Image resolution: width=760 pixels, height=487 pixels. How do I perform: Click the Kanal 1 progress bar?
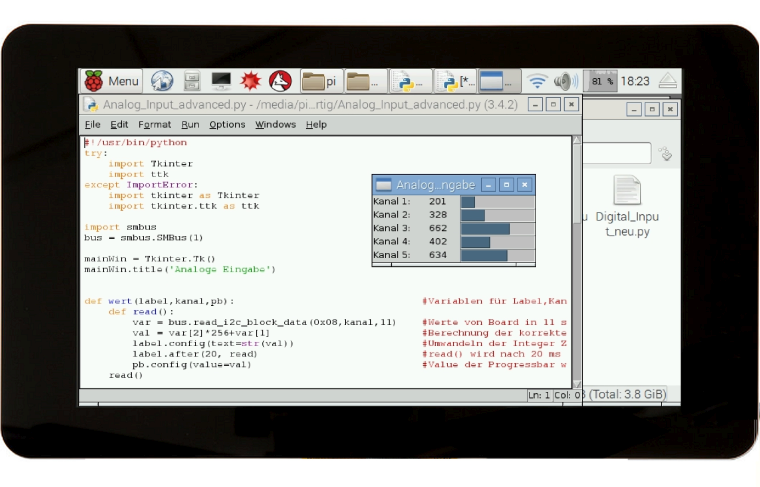(497, 202)
